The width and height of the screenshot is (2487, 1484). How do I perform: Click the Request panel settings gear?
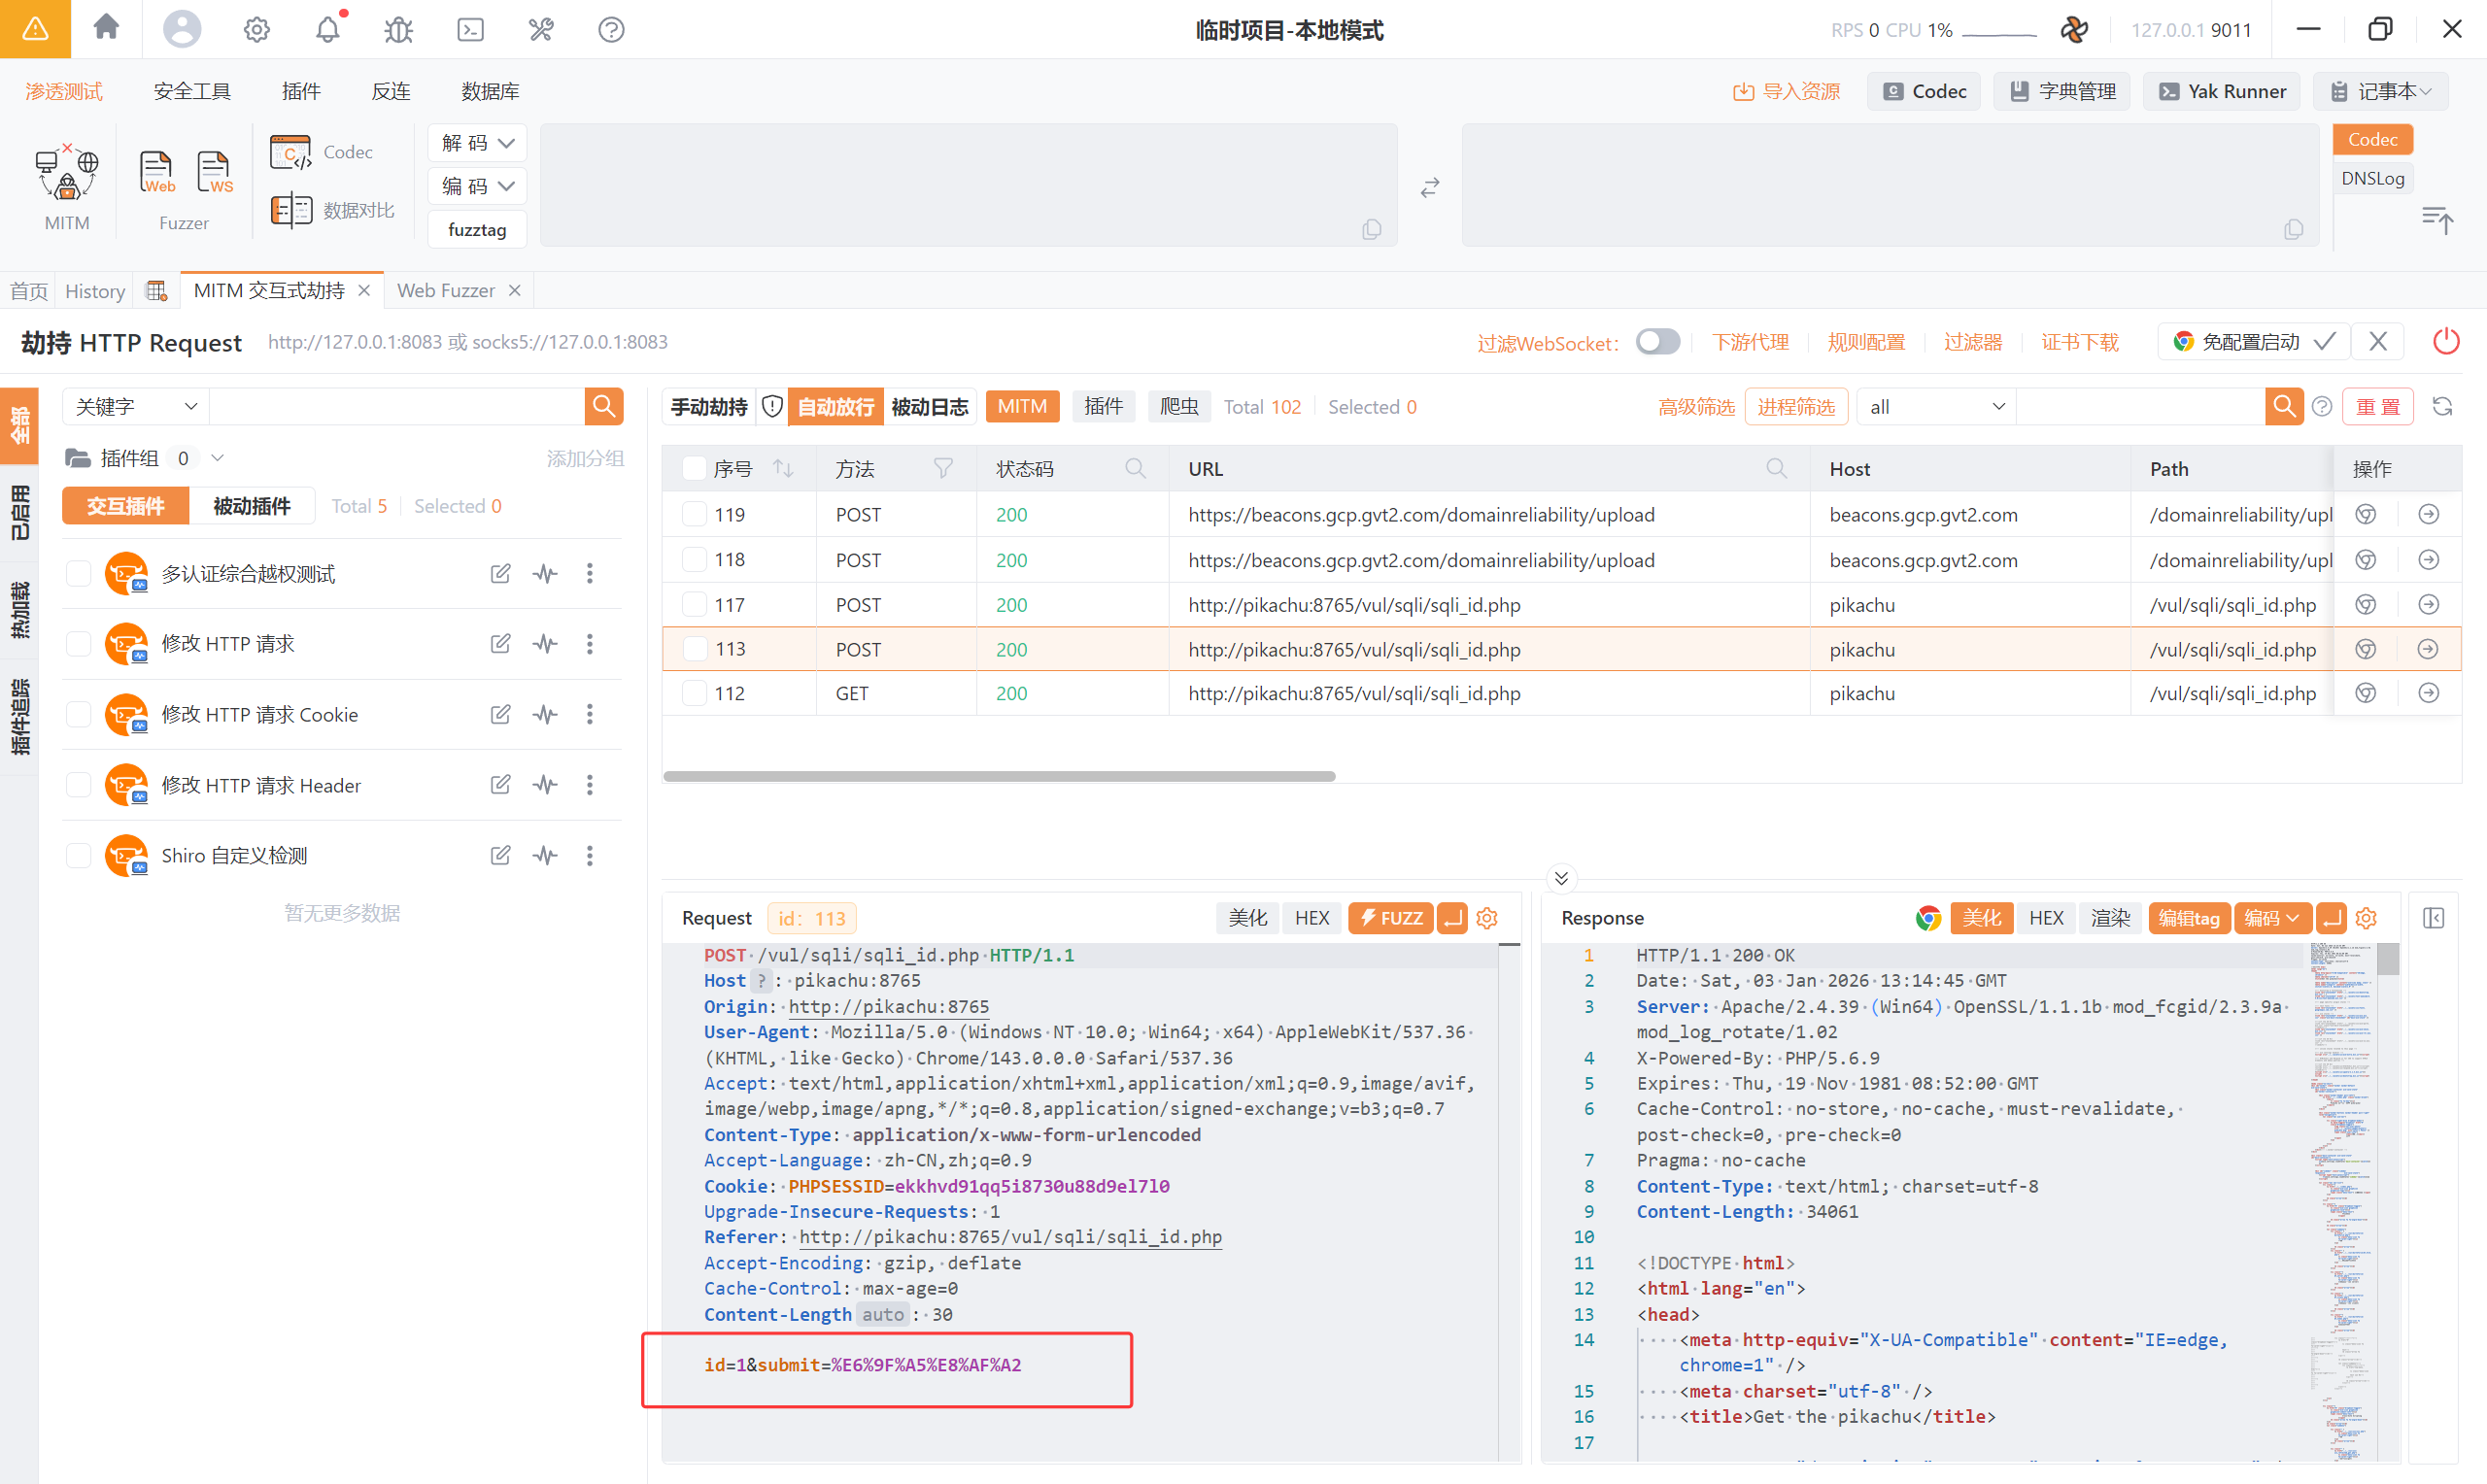(x=1487, y=918)
